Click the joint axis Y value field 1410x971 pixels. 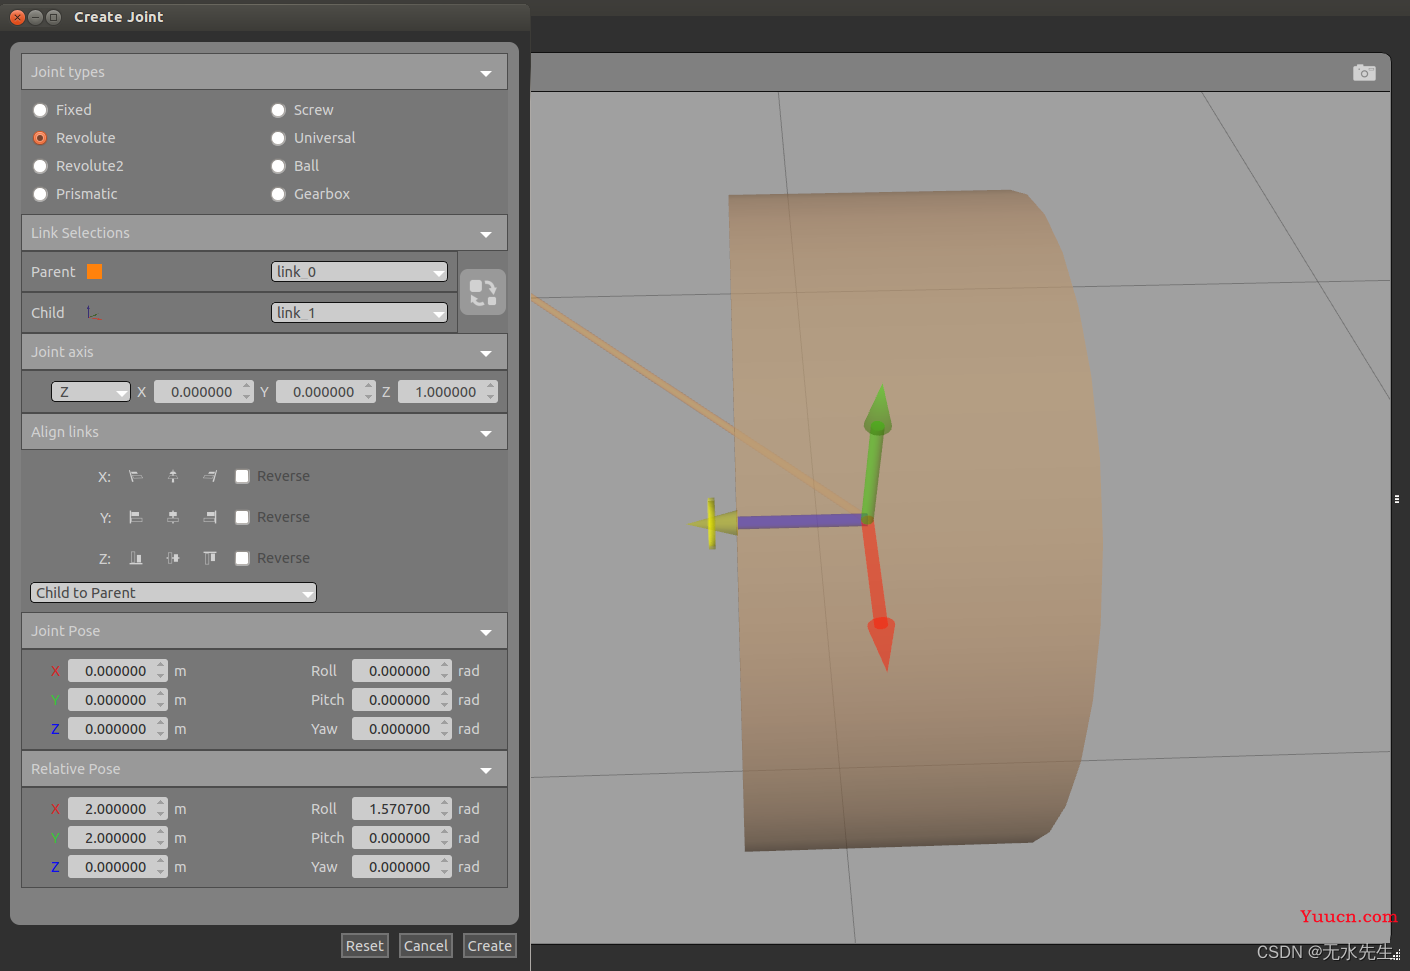(x=326, y=392)
